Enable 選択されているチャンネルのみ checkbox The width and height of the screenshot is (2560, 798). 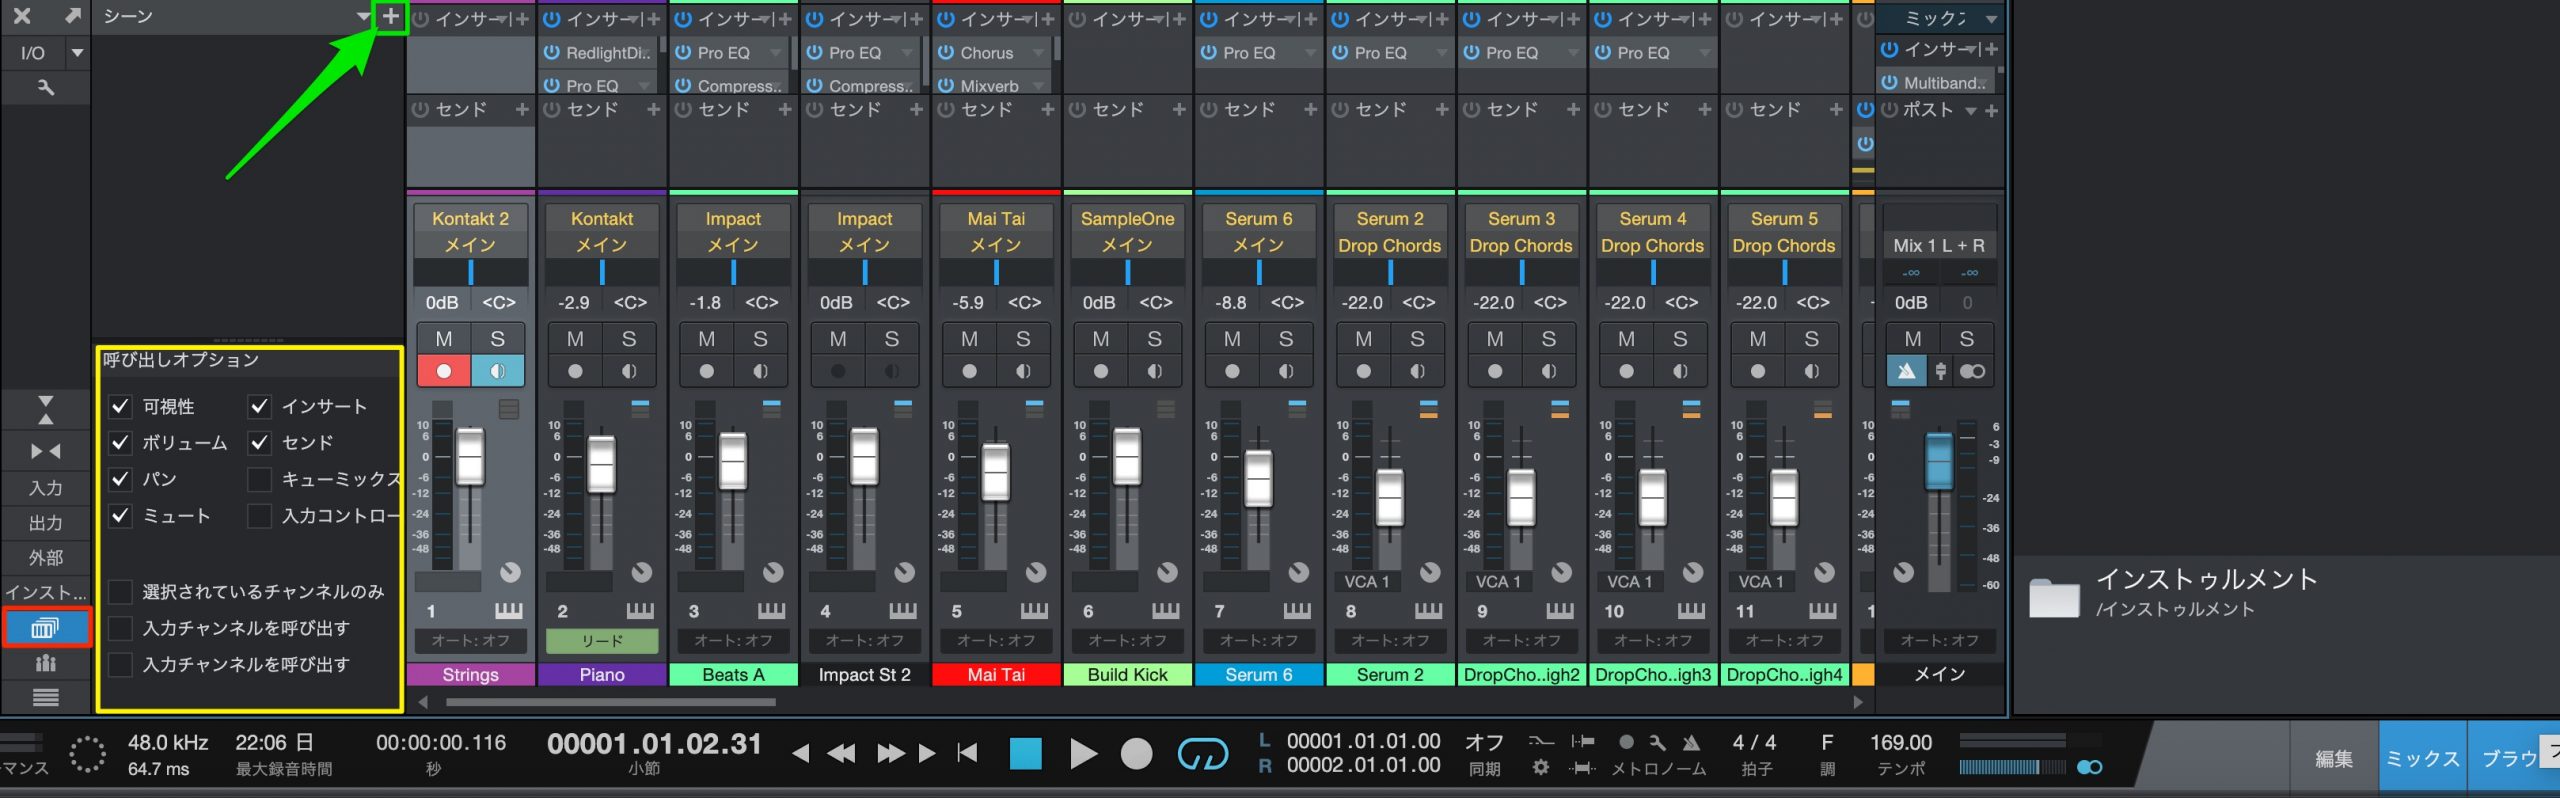tap(120, 592)
